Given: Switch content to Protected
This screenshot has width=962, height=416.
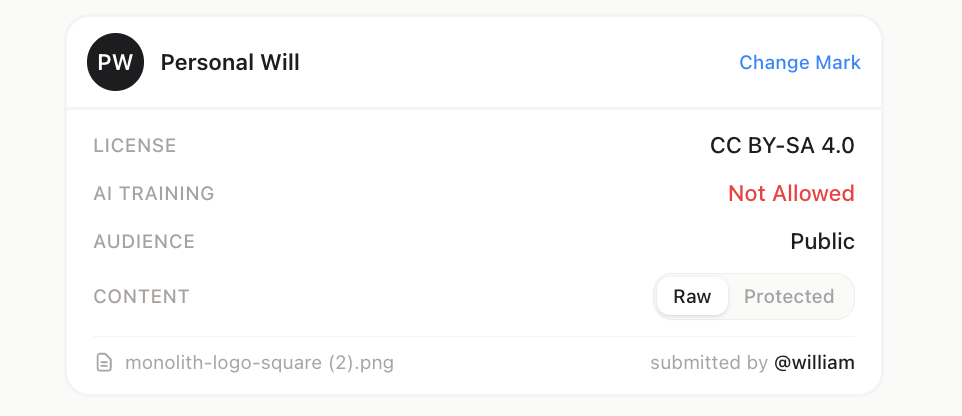Looking at the screenshot, I should pos(789,296).
